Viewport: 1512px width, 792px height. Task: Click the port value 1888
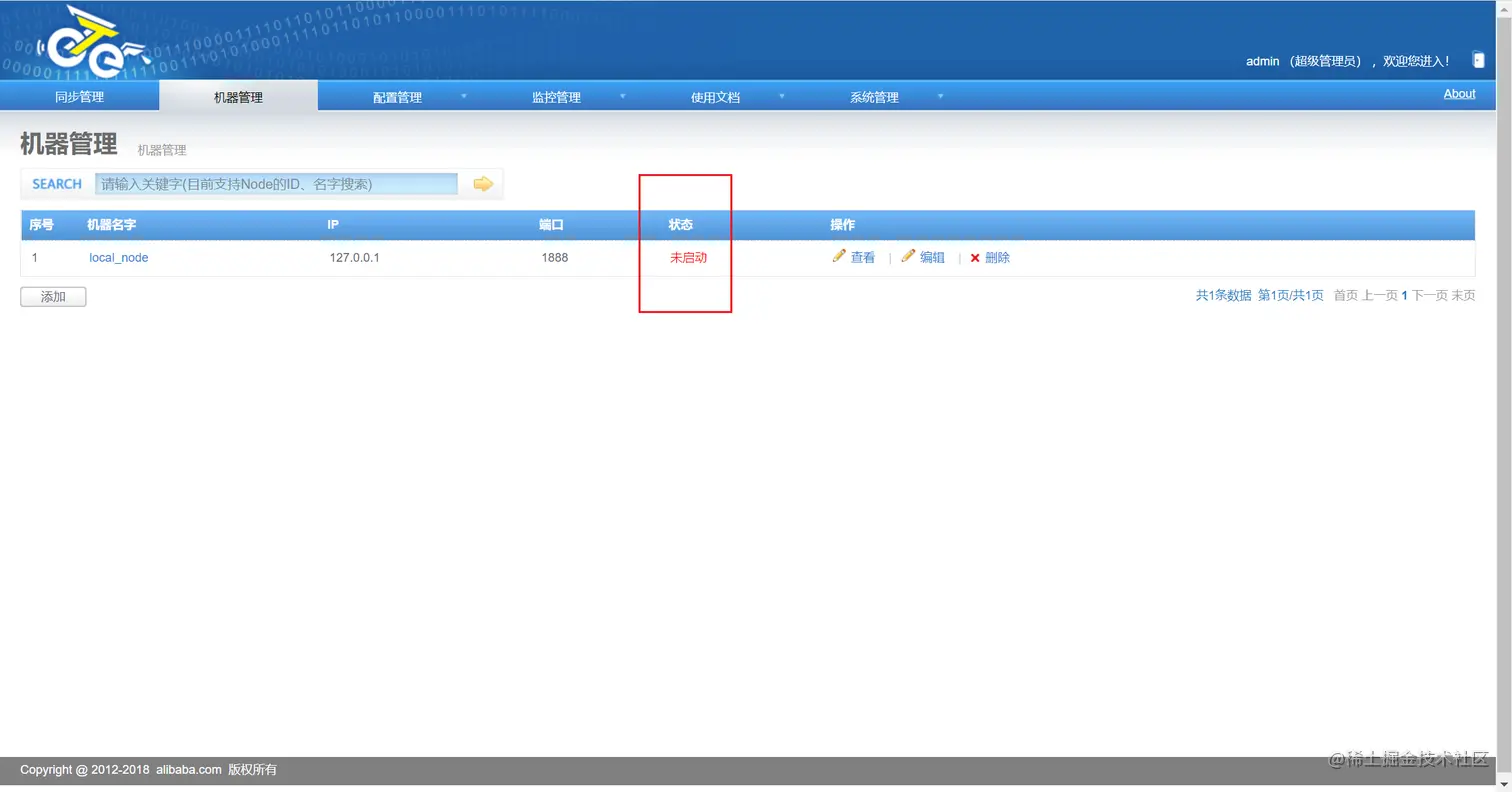tap(555, 258)
